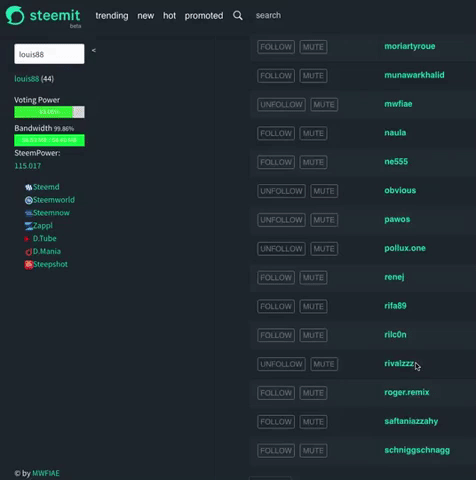Follow user roger.remix
476x480 pixels.
276,393
